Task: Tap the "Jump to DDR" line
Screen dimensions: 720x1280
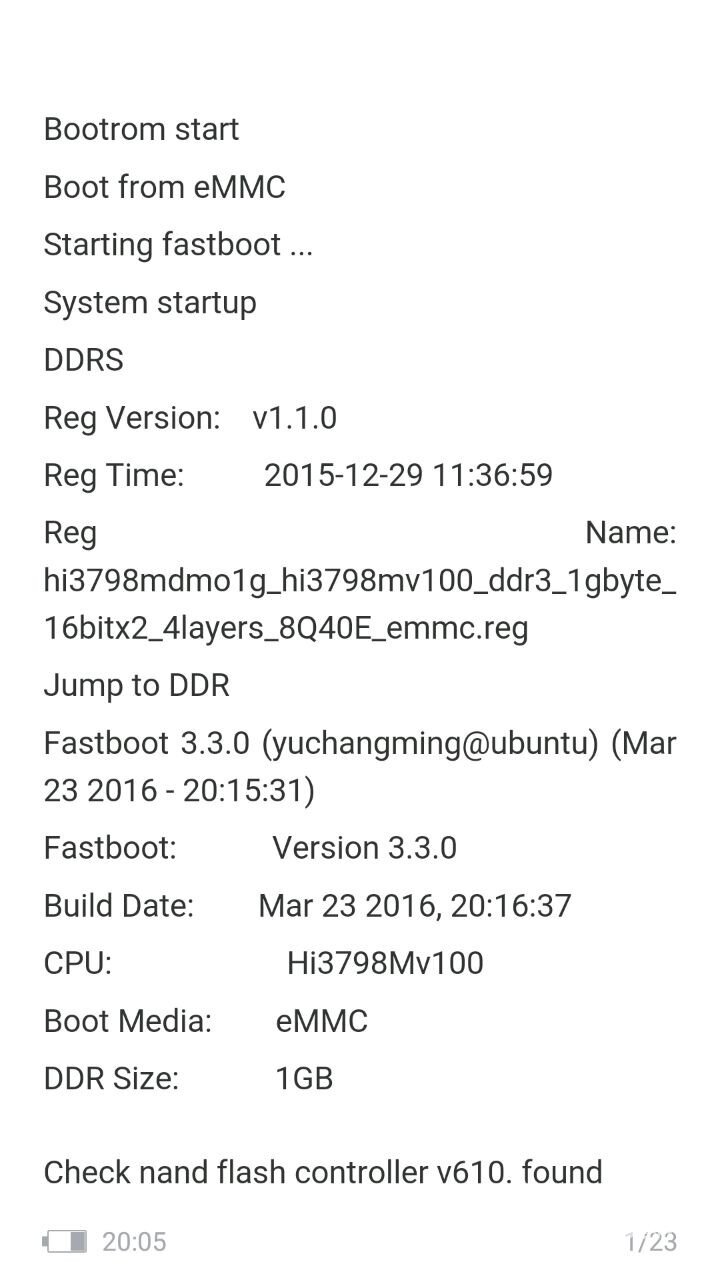Action: [x=137, y=686]
